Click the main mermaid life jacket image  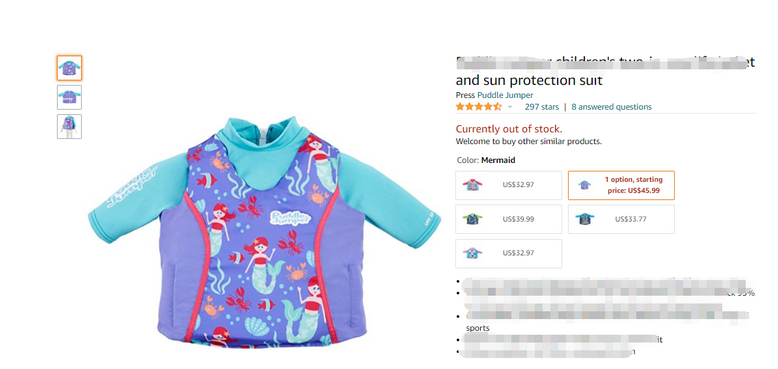tap(264, 230)
